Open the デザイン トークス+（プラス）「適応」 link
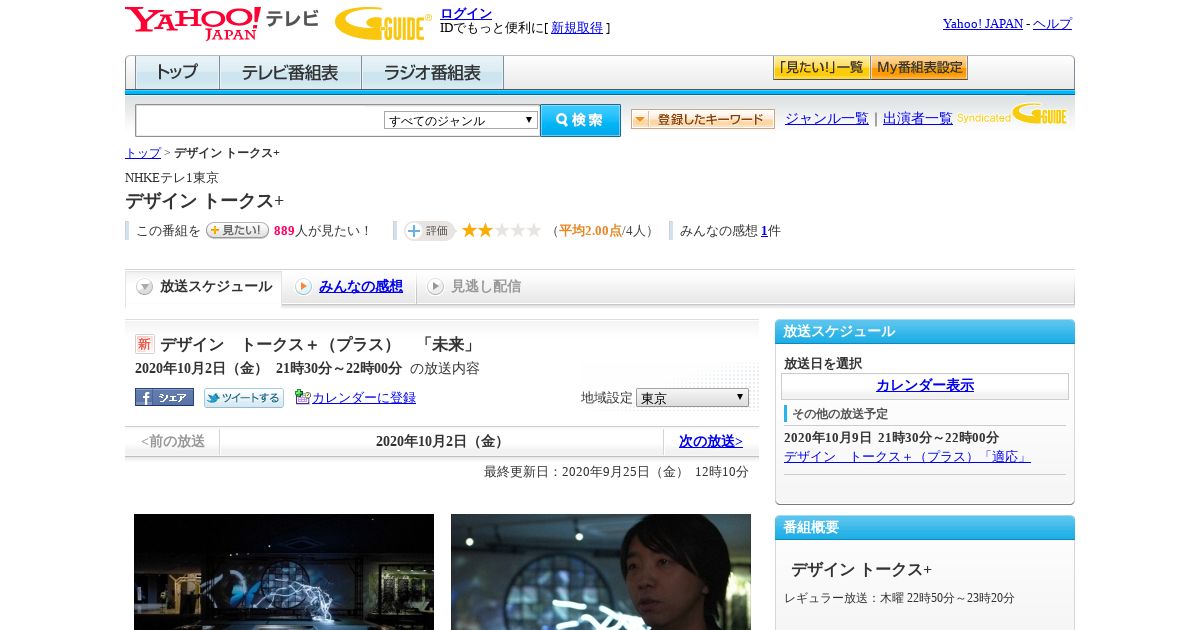Screen dimensions: 1200x630 [907, 457]
